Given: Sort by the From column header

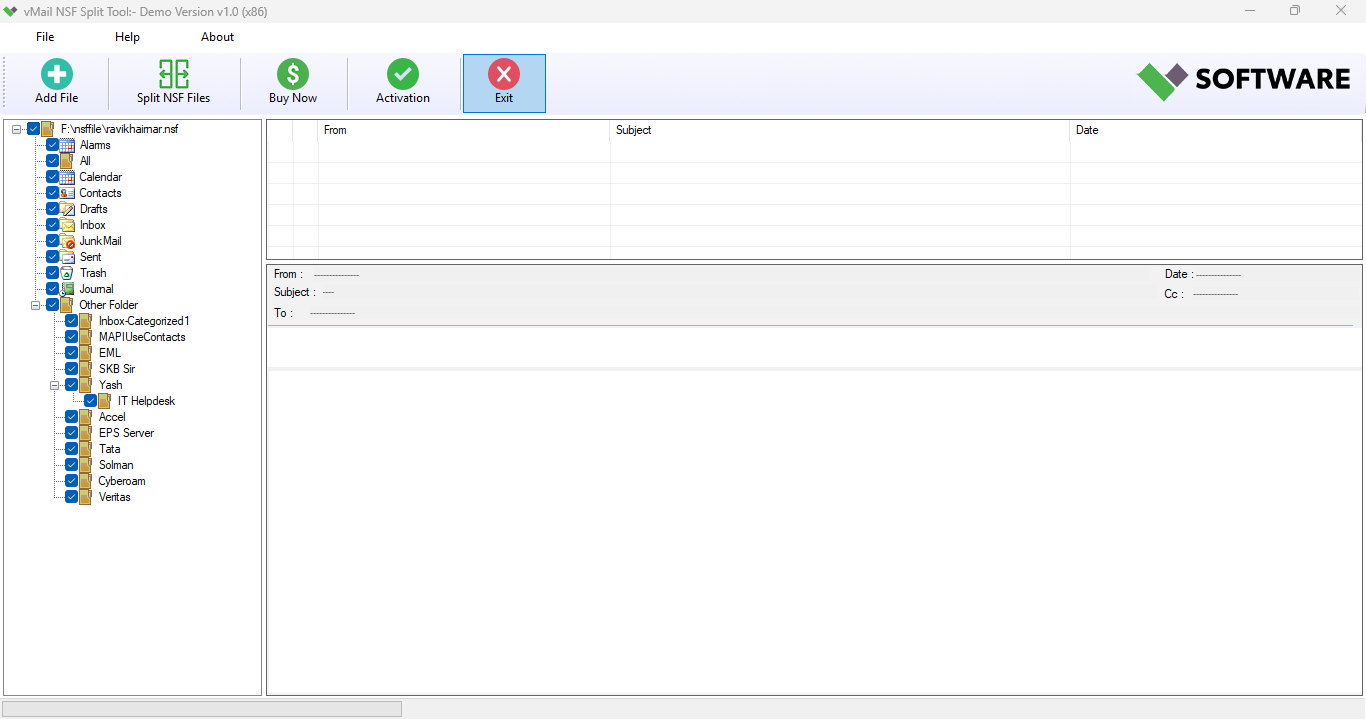Looking at the screenshot, I should (x=464, y=130).
